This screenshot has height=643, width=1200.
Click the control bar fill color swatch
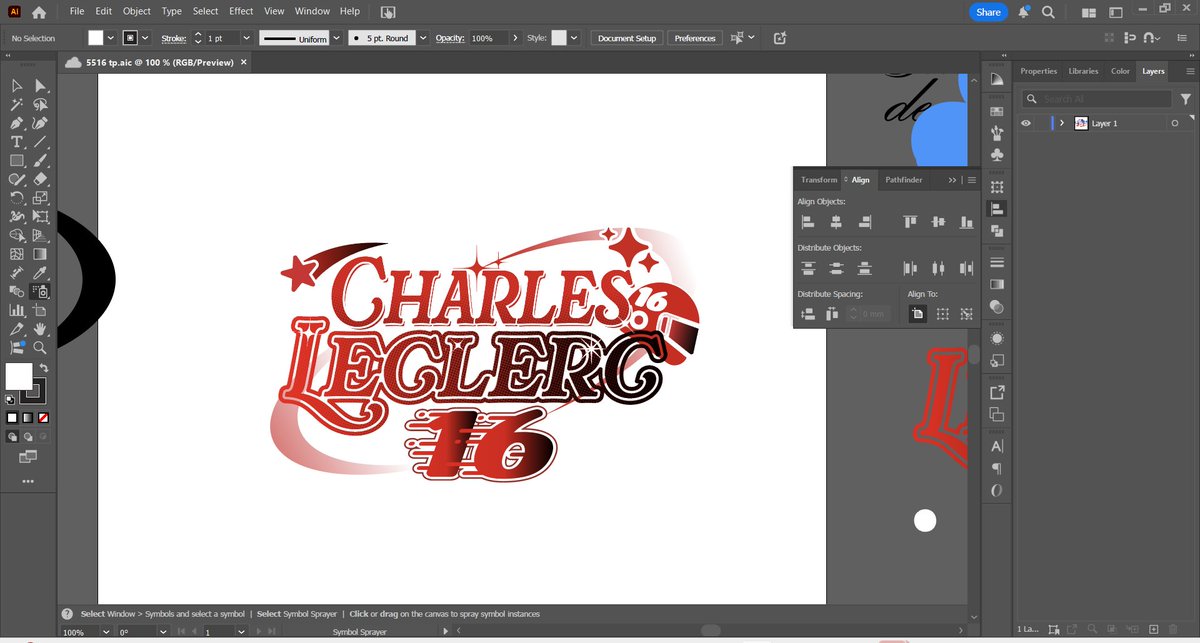(x=96, y=38)
